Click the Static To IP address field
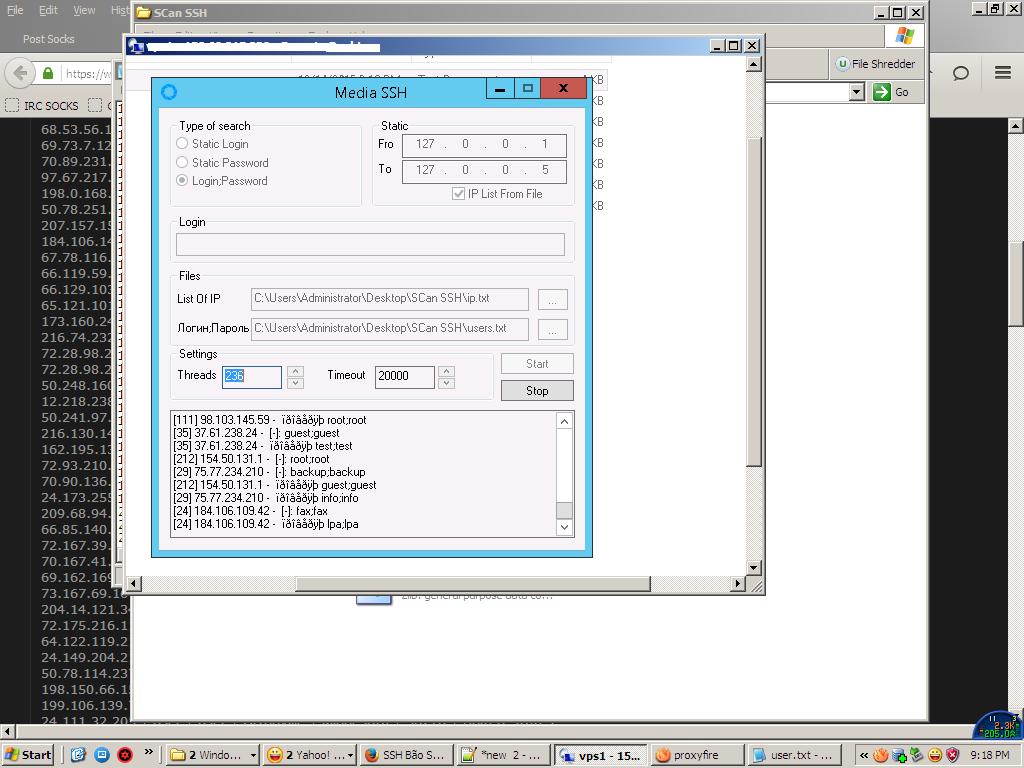 (x=484, y=170)
